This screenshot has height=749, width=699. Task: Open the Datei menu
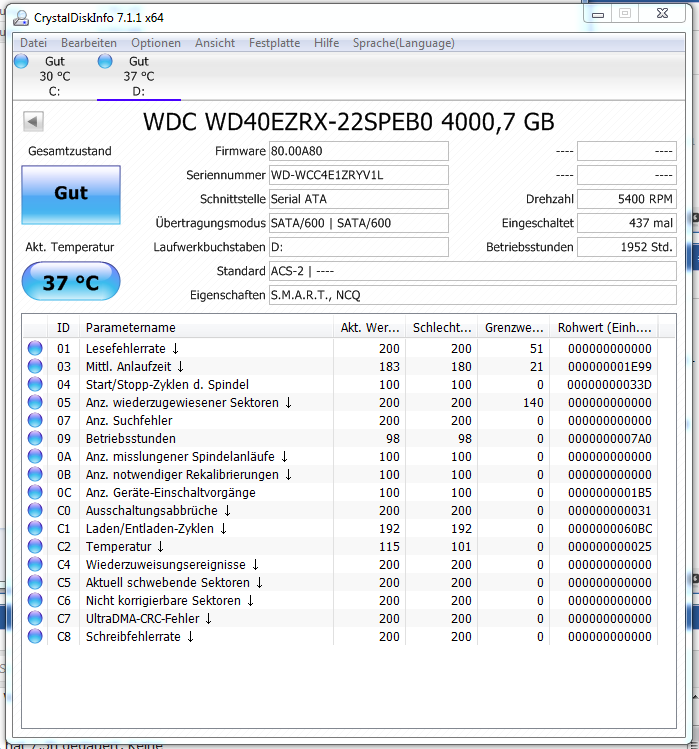pos(33,43)
